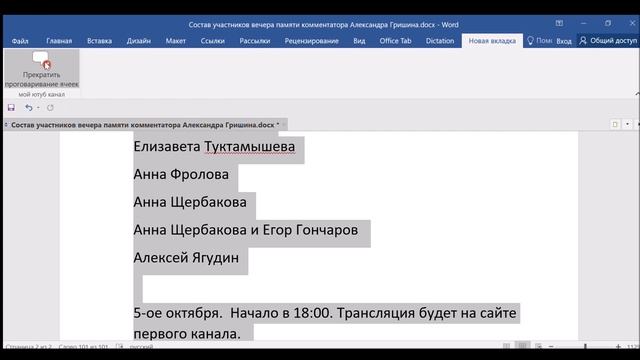
Task: Click the Общий доступ share button
Action: click(608, 40)
